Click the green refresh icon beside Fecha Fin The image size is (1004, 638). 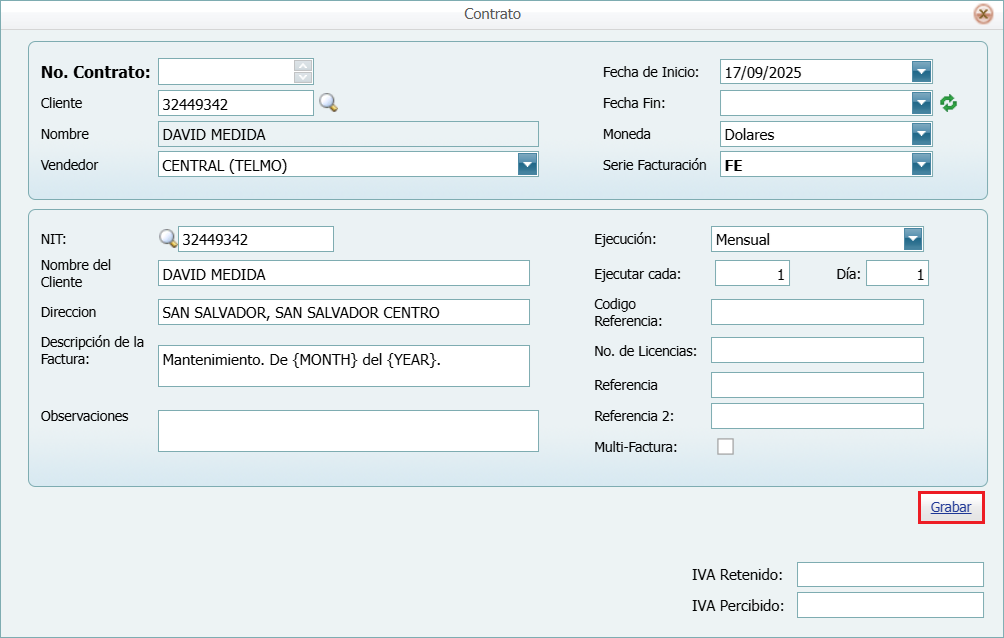(948, 102)
